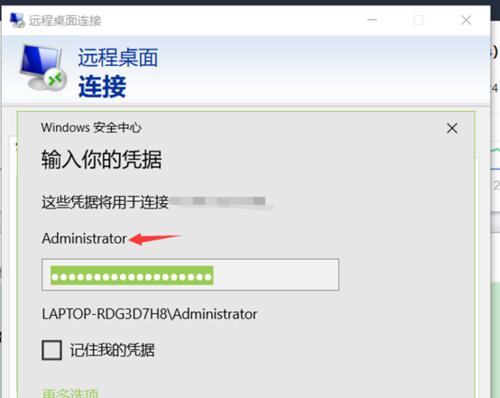Click the password input field
This screenshot has width=500, height=398.
click(x=190, y=275)
